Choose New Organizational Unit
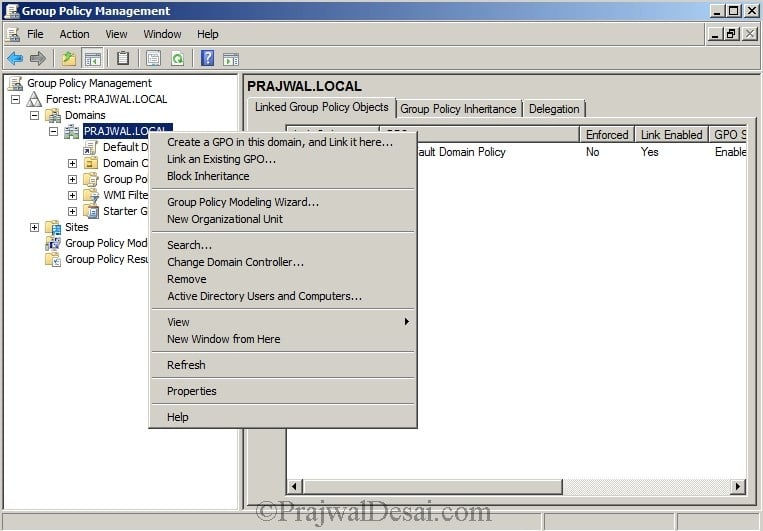763x531 pixels. [283, 219]
